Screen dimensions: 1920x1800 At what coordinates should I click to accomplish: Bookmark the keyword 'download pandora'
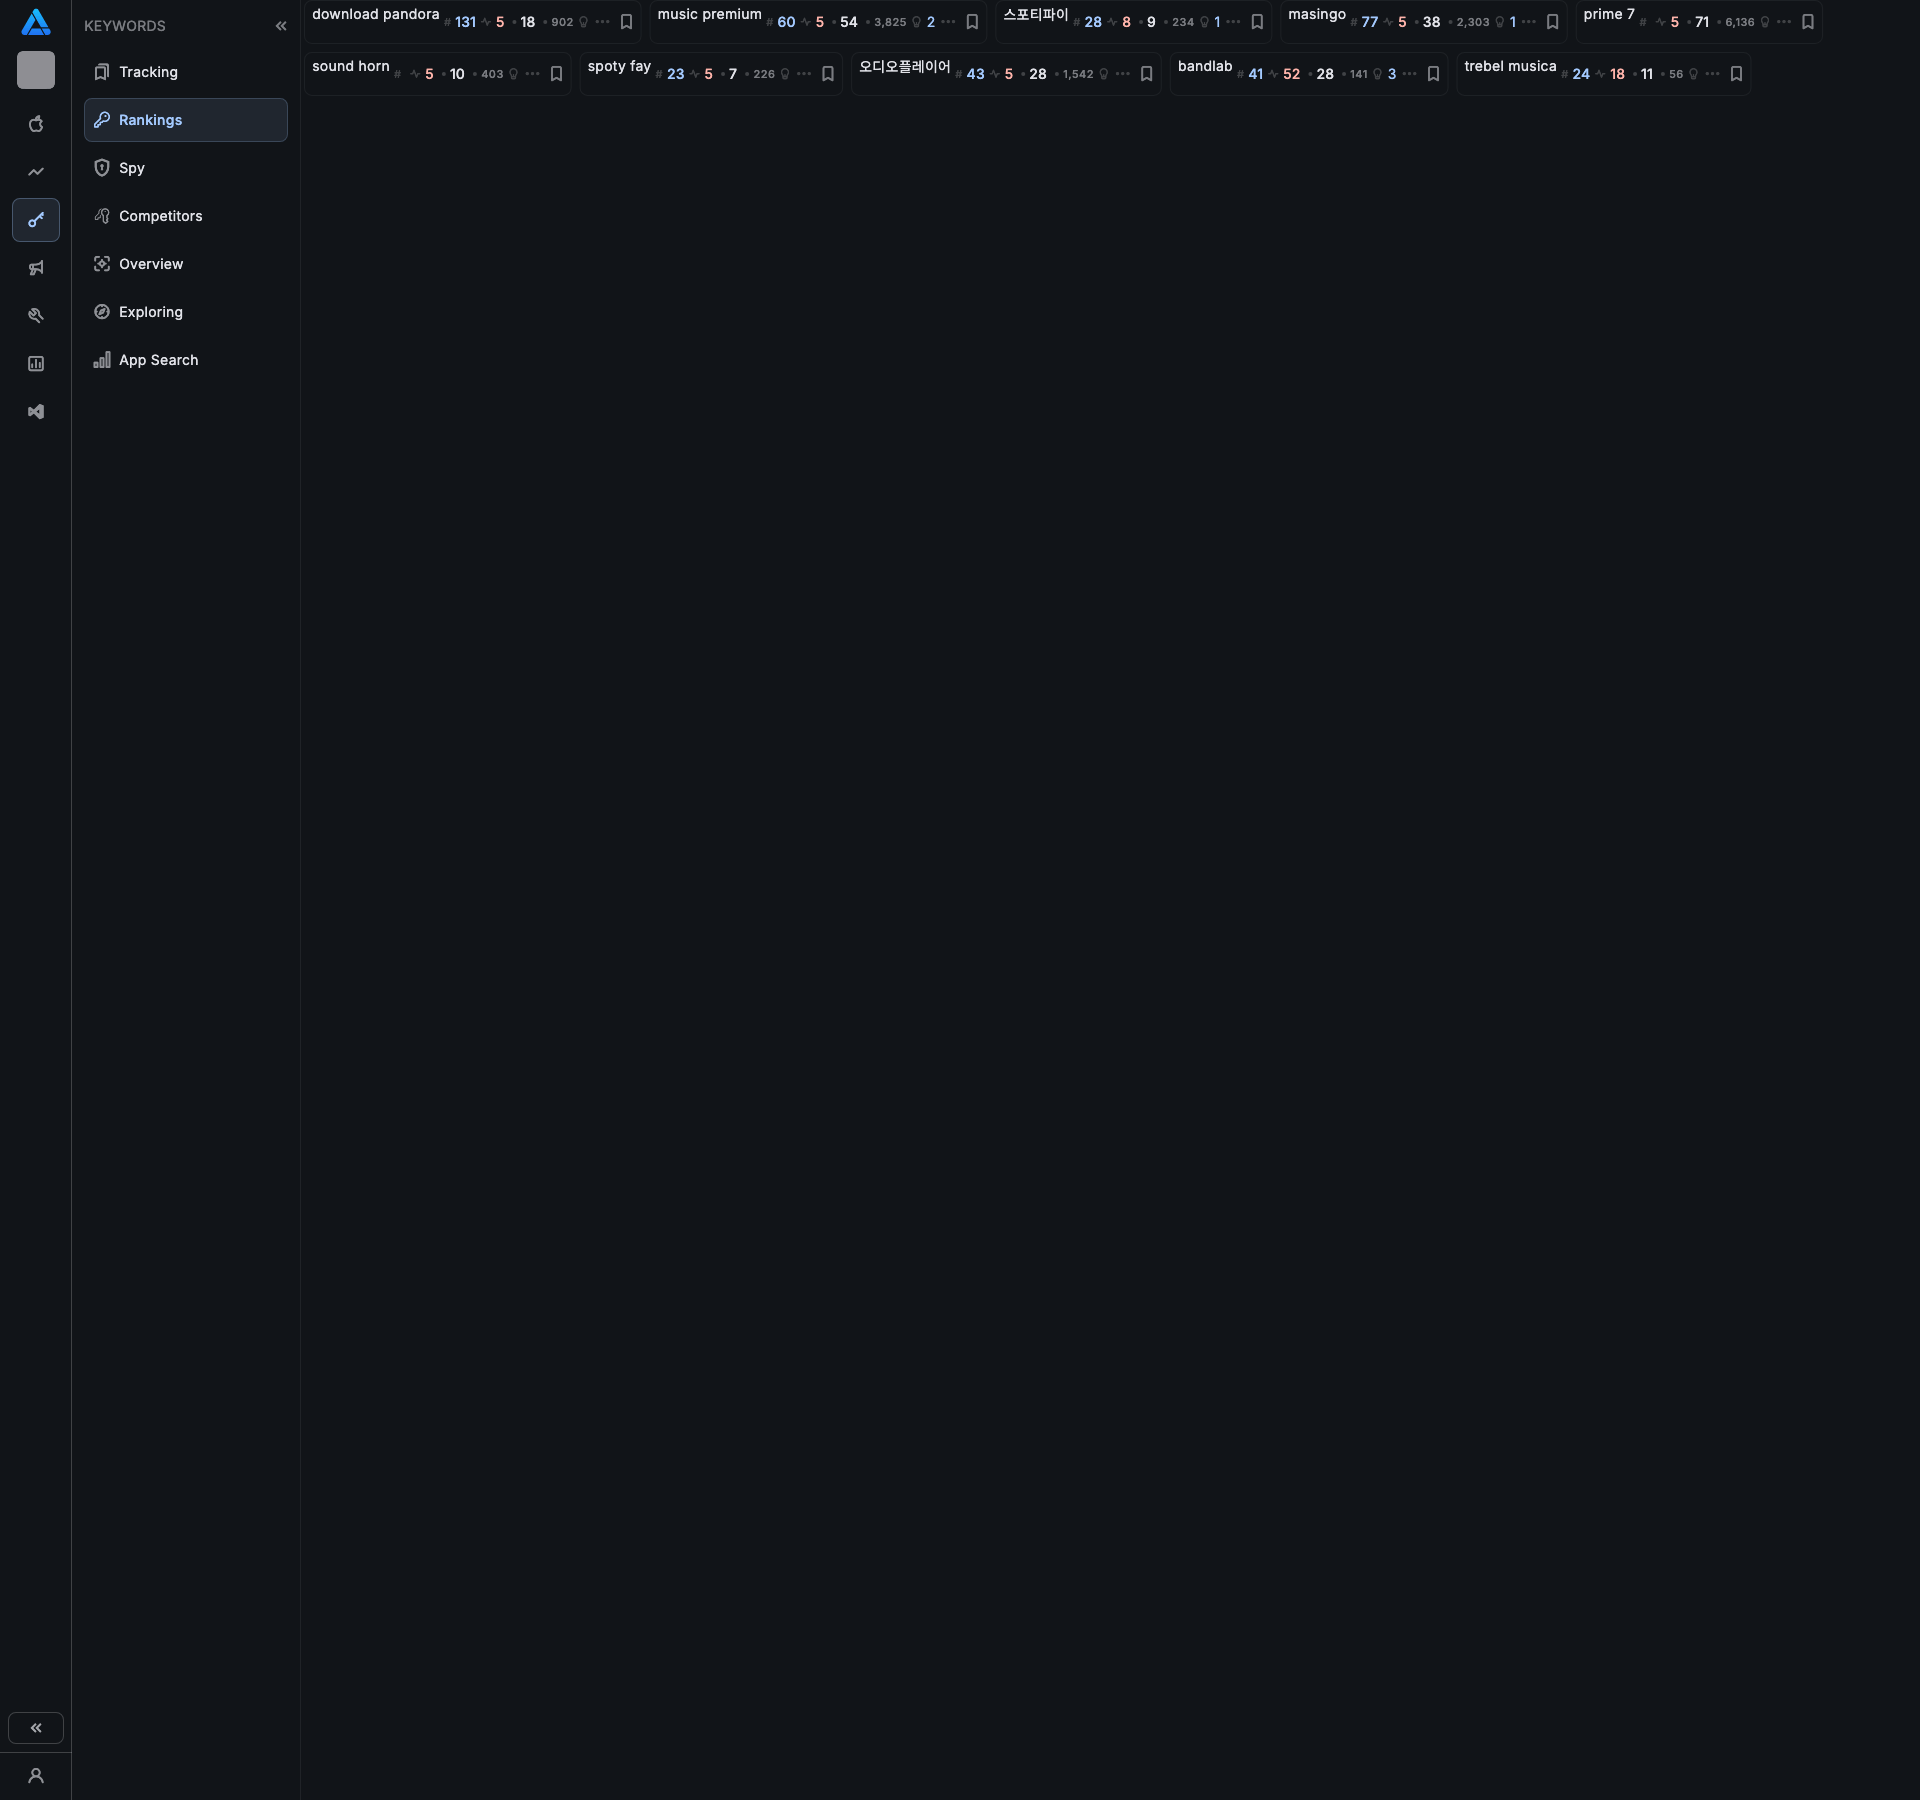tap(627, 21)
